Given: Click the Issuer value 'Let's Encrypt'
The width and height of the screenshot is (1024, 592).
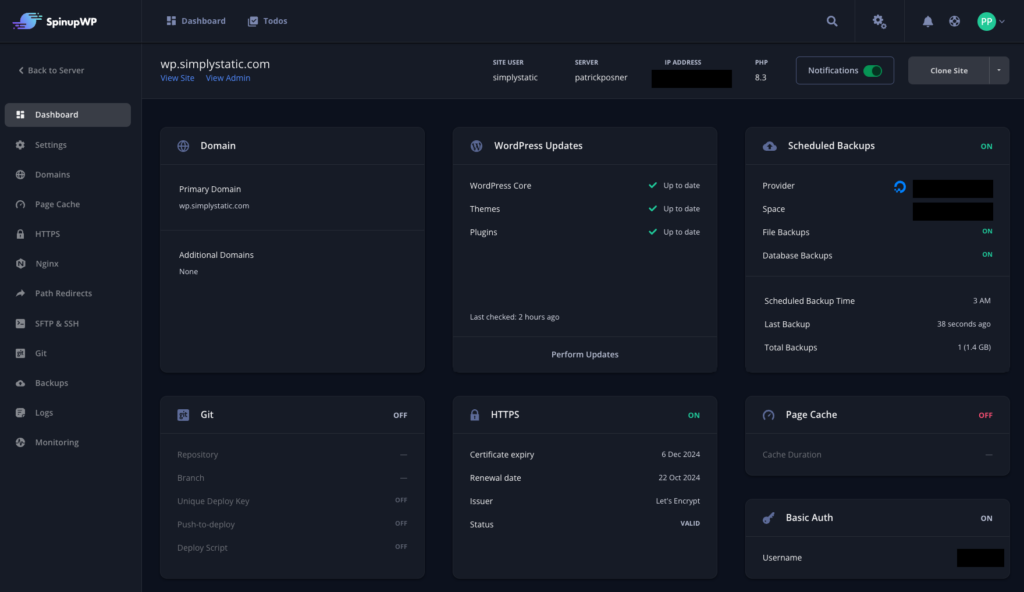Looking at the screenshot, I should pyautogui.click(x=677, y=501).
